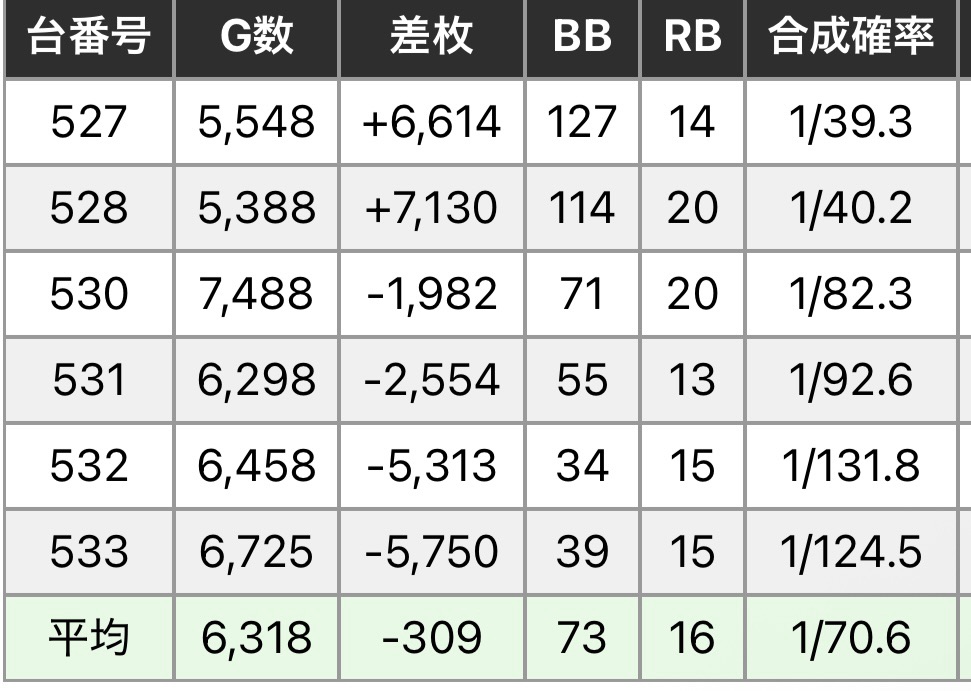
Task: Click machine number 533
Action: coord(88,552)
